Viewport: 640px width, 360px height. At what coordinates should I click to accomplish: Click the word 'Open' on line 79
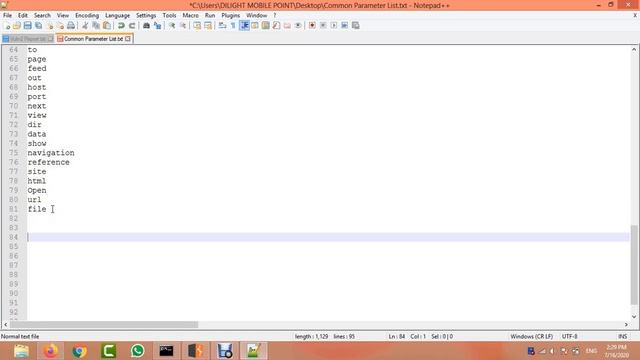pyautogui.click(x=37, y=191)
